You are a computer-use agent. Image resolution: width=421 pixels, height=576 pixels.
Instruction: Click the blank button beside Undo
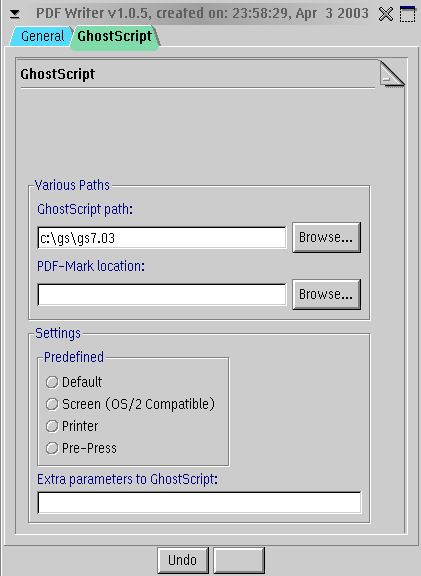point(239,560)
